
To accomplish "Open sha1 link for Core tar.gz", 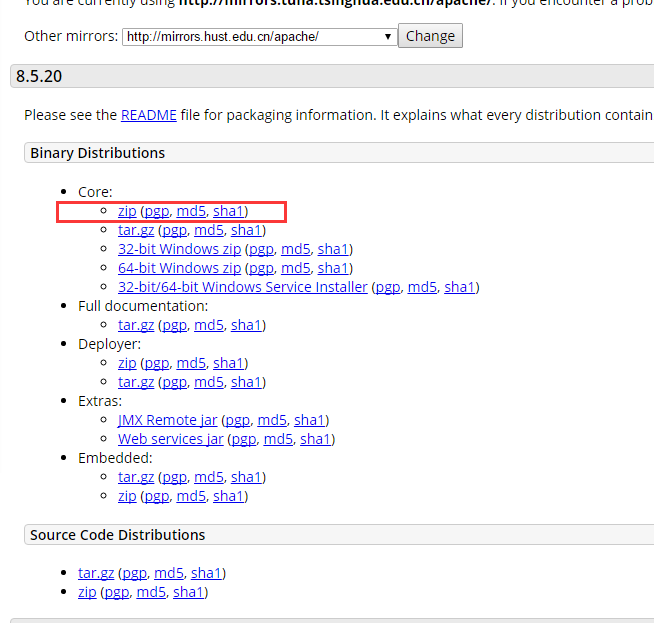I will tap(246, 230).
